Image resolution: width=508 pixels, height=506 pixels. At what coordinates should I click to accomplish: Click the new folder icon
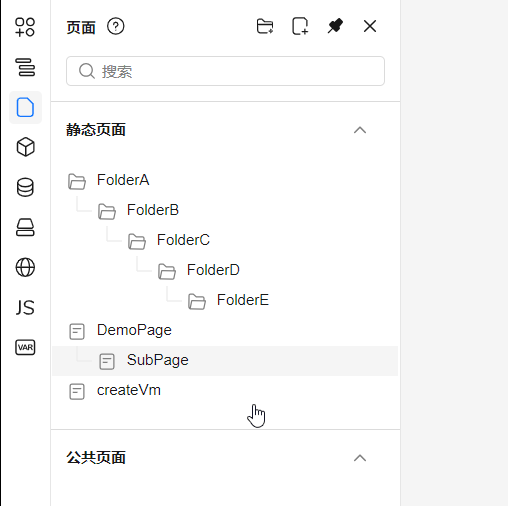tap(265, 26)
